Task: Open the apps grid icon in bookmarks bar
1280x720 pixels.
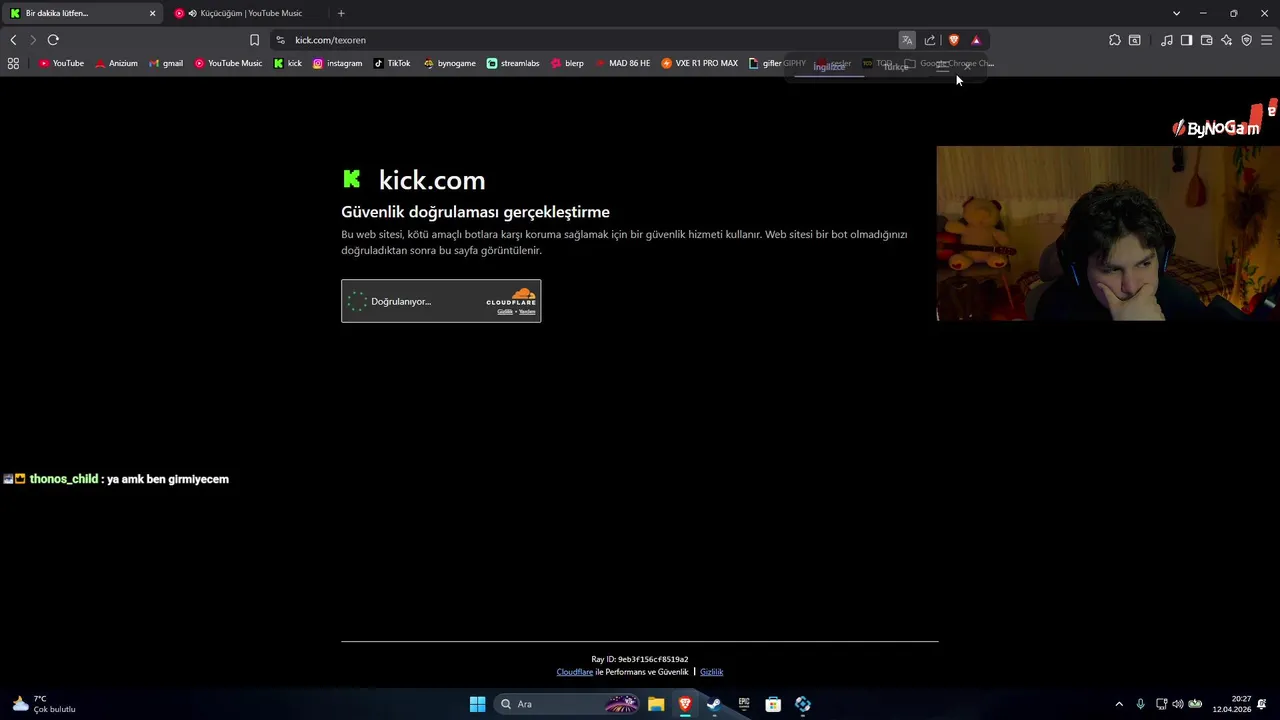Action: pos(13,63)
